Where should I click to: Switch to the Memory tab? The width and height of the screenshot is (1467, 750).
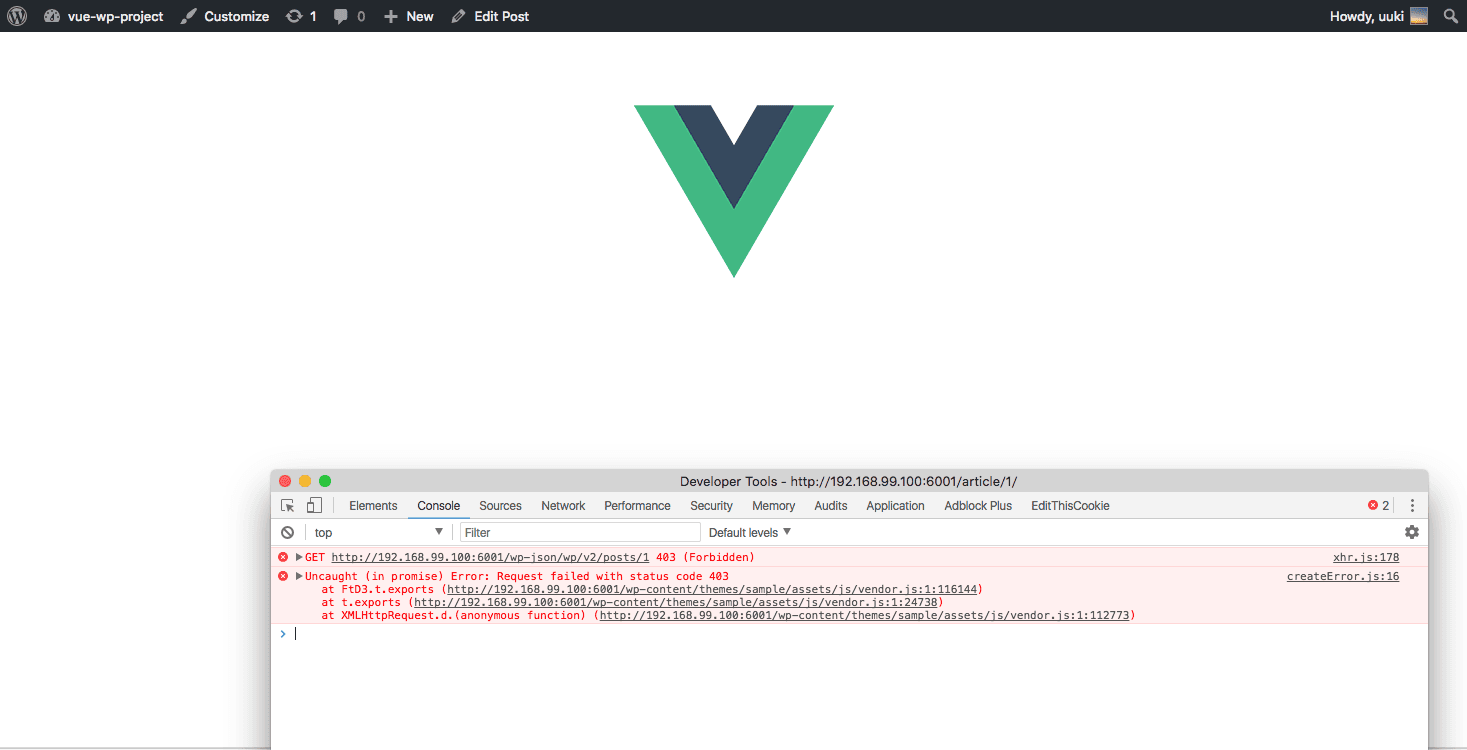(773, 506)
